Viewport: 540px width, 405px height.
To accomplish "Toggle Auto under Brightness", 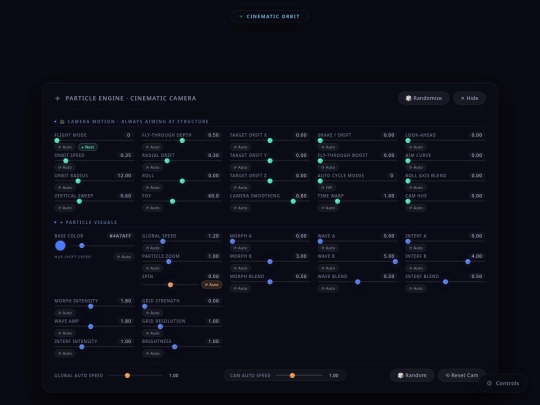I will [153, 353].
